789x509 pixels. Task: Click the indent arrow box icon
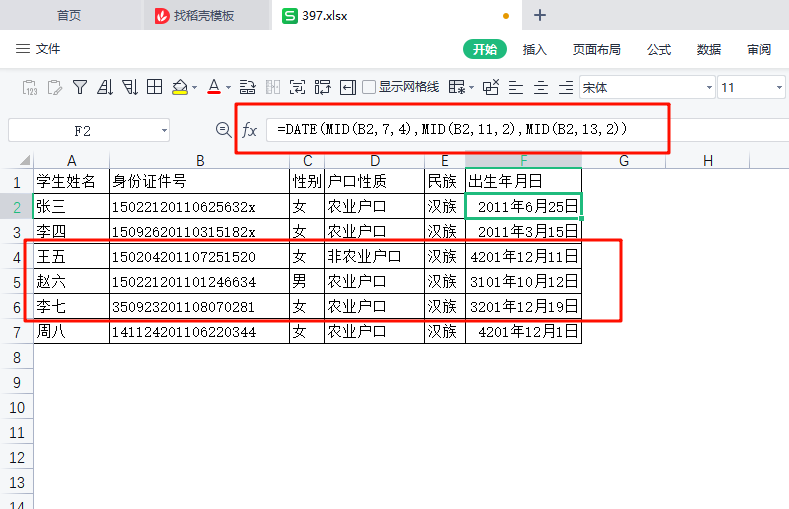click(x=348, y=88)
